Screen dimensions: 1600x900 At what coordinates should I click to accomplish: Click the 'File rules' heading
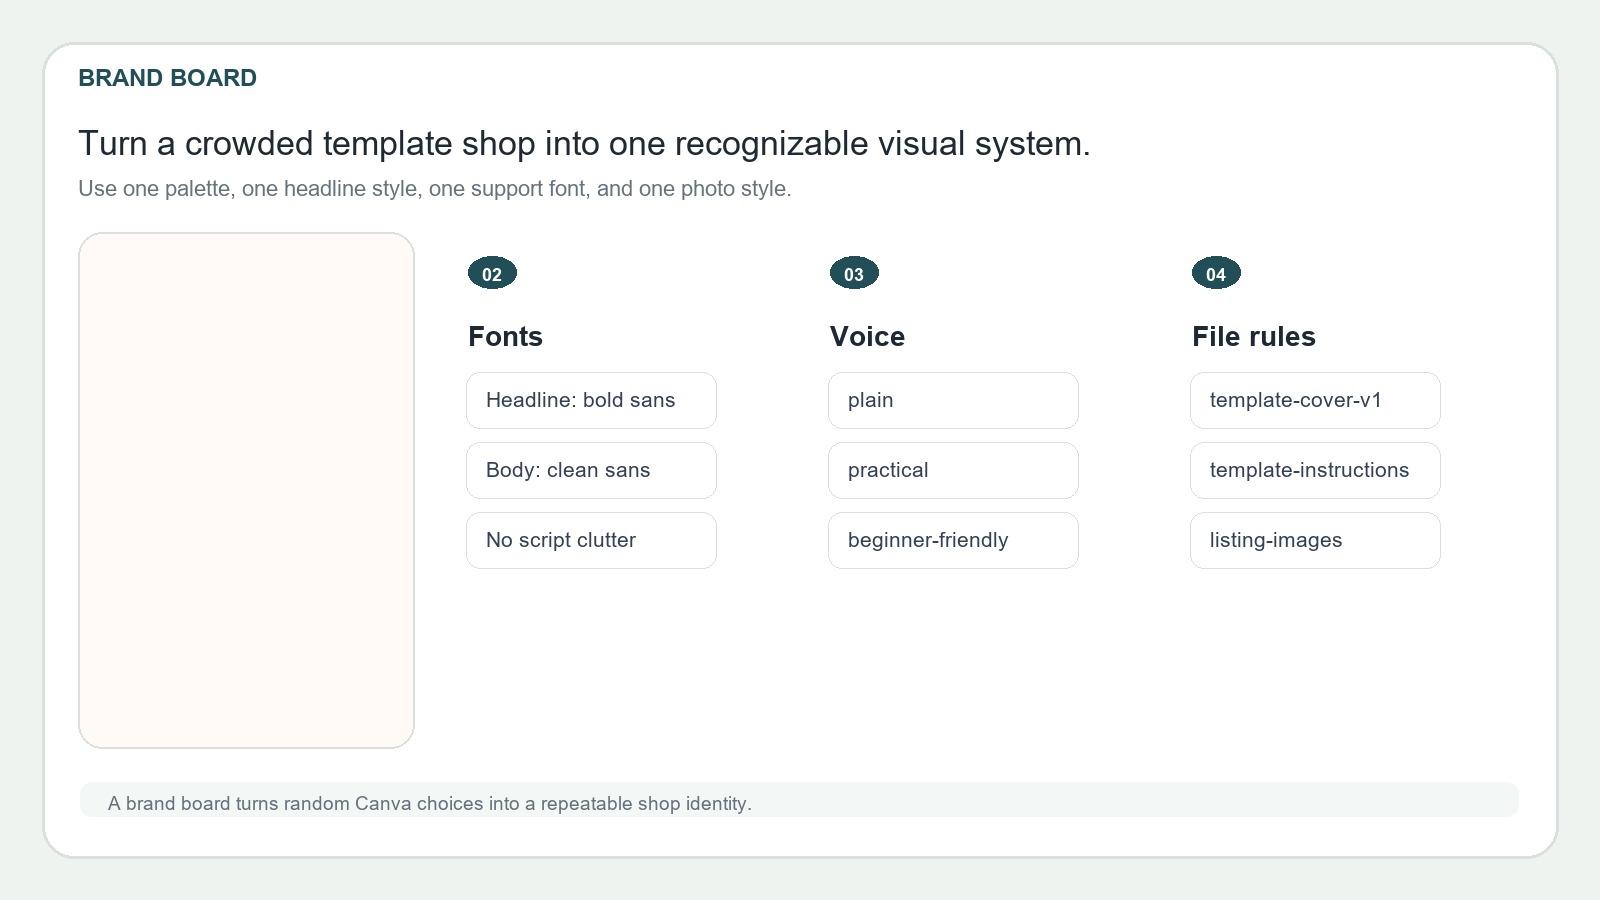(x=1253, y=337)
